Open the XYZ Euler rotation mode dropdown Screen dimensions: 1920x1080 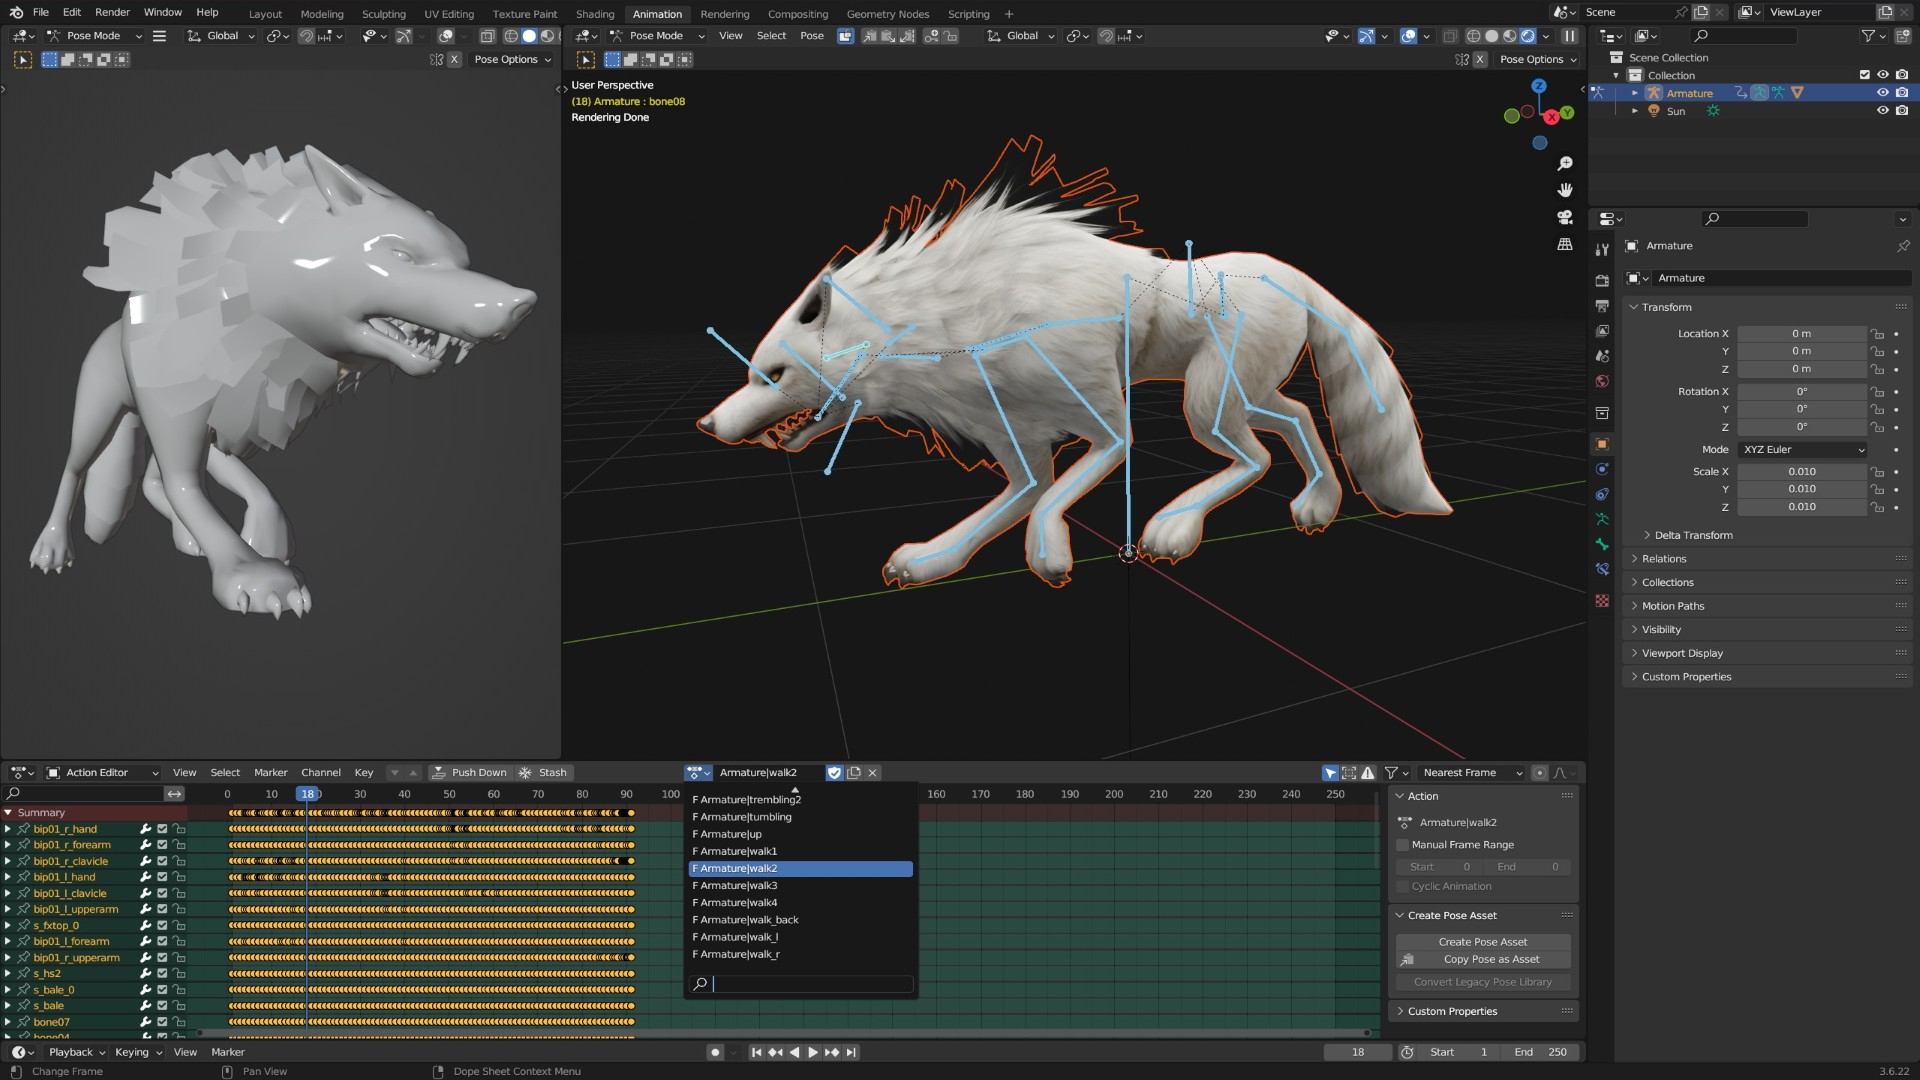(x=1802, y=450)
